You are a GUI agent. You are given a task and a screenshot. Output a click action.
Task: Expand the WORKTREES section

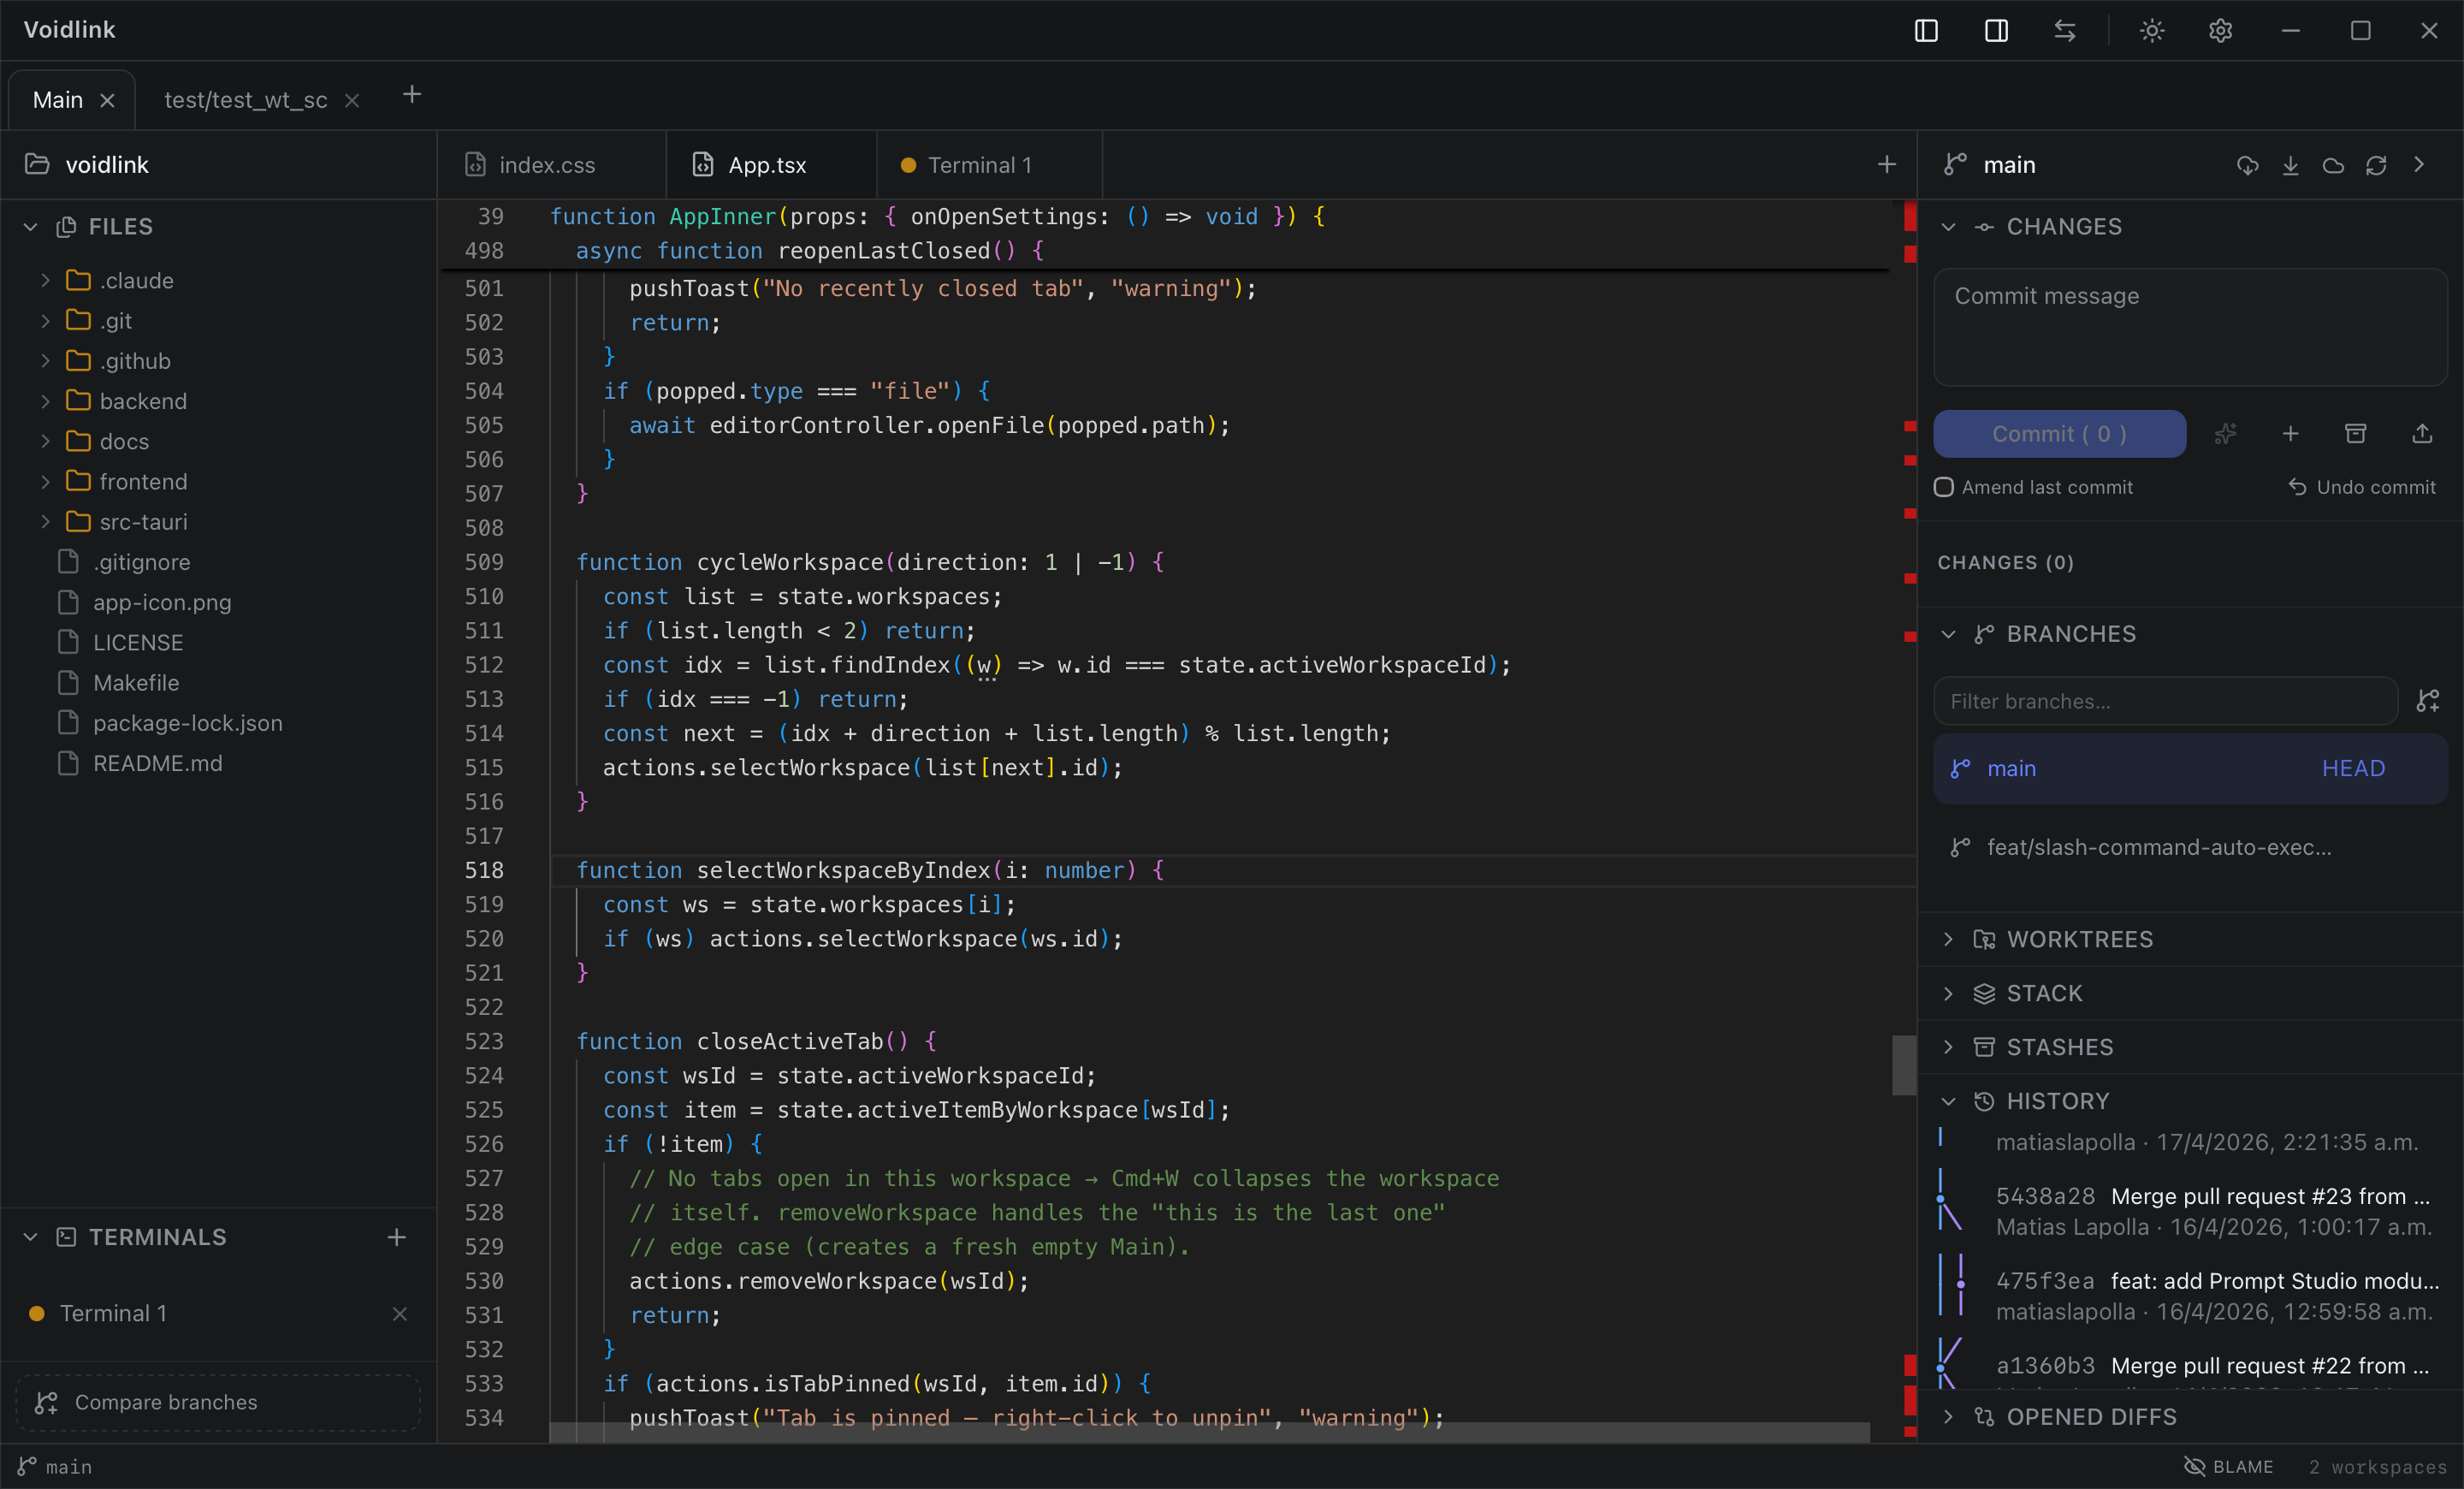click(1948, 939)
